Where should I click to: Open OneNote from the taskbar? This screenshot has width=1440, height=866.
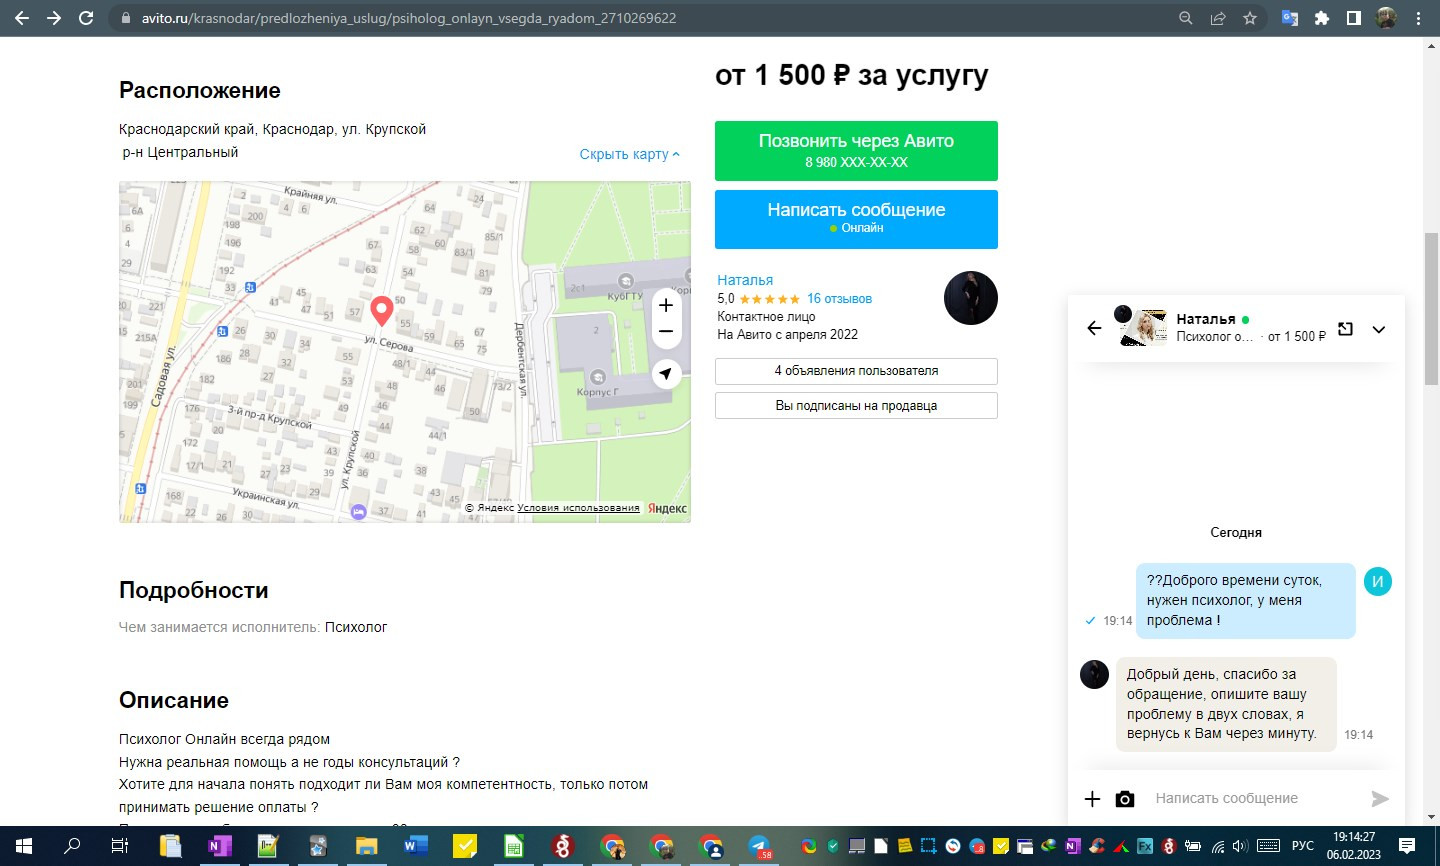click(x=219, y=846)
